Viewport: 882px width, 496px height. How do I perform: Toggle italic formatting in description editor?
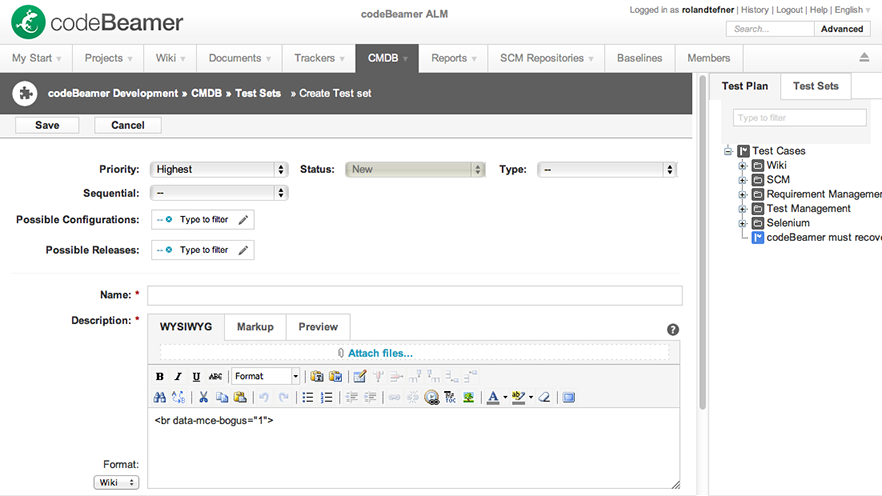178,376
